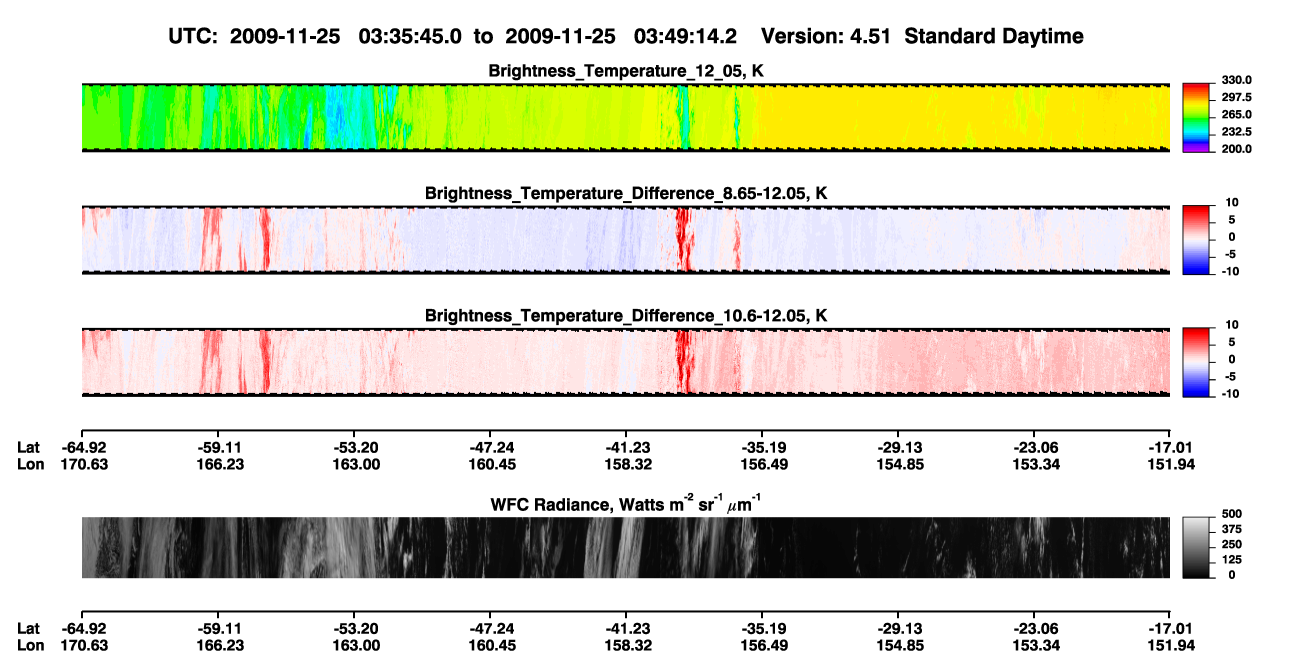1300x667 pixels.
Task: Click lower axis latitude label -17.01
Action: (1169, 628)
